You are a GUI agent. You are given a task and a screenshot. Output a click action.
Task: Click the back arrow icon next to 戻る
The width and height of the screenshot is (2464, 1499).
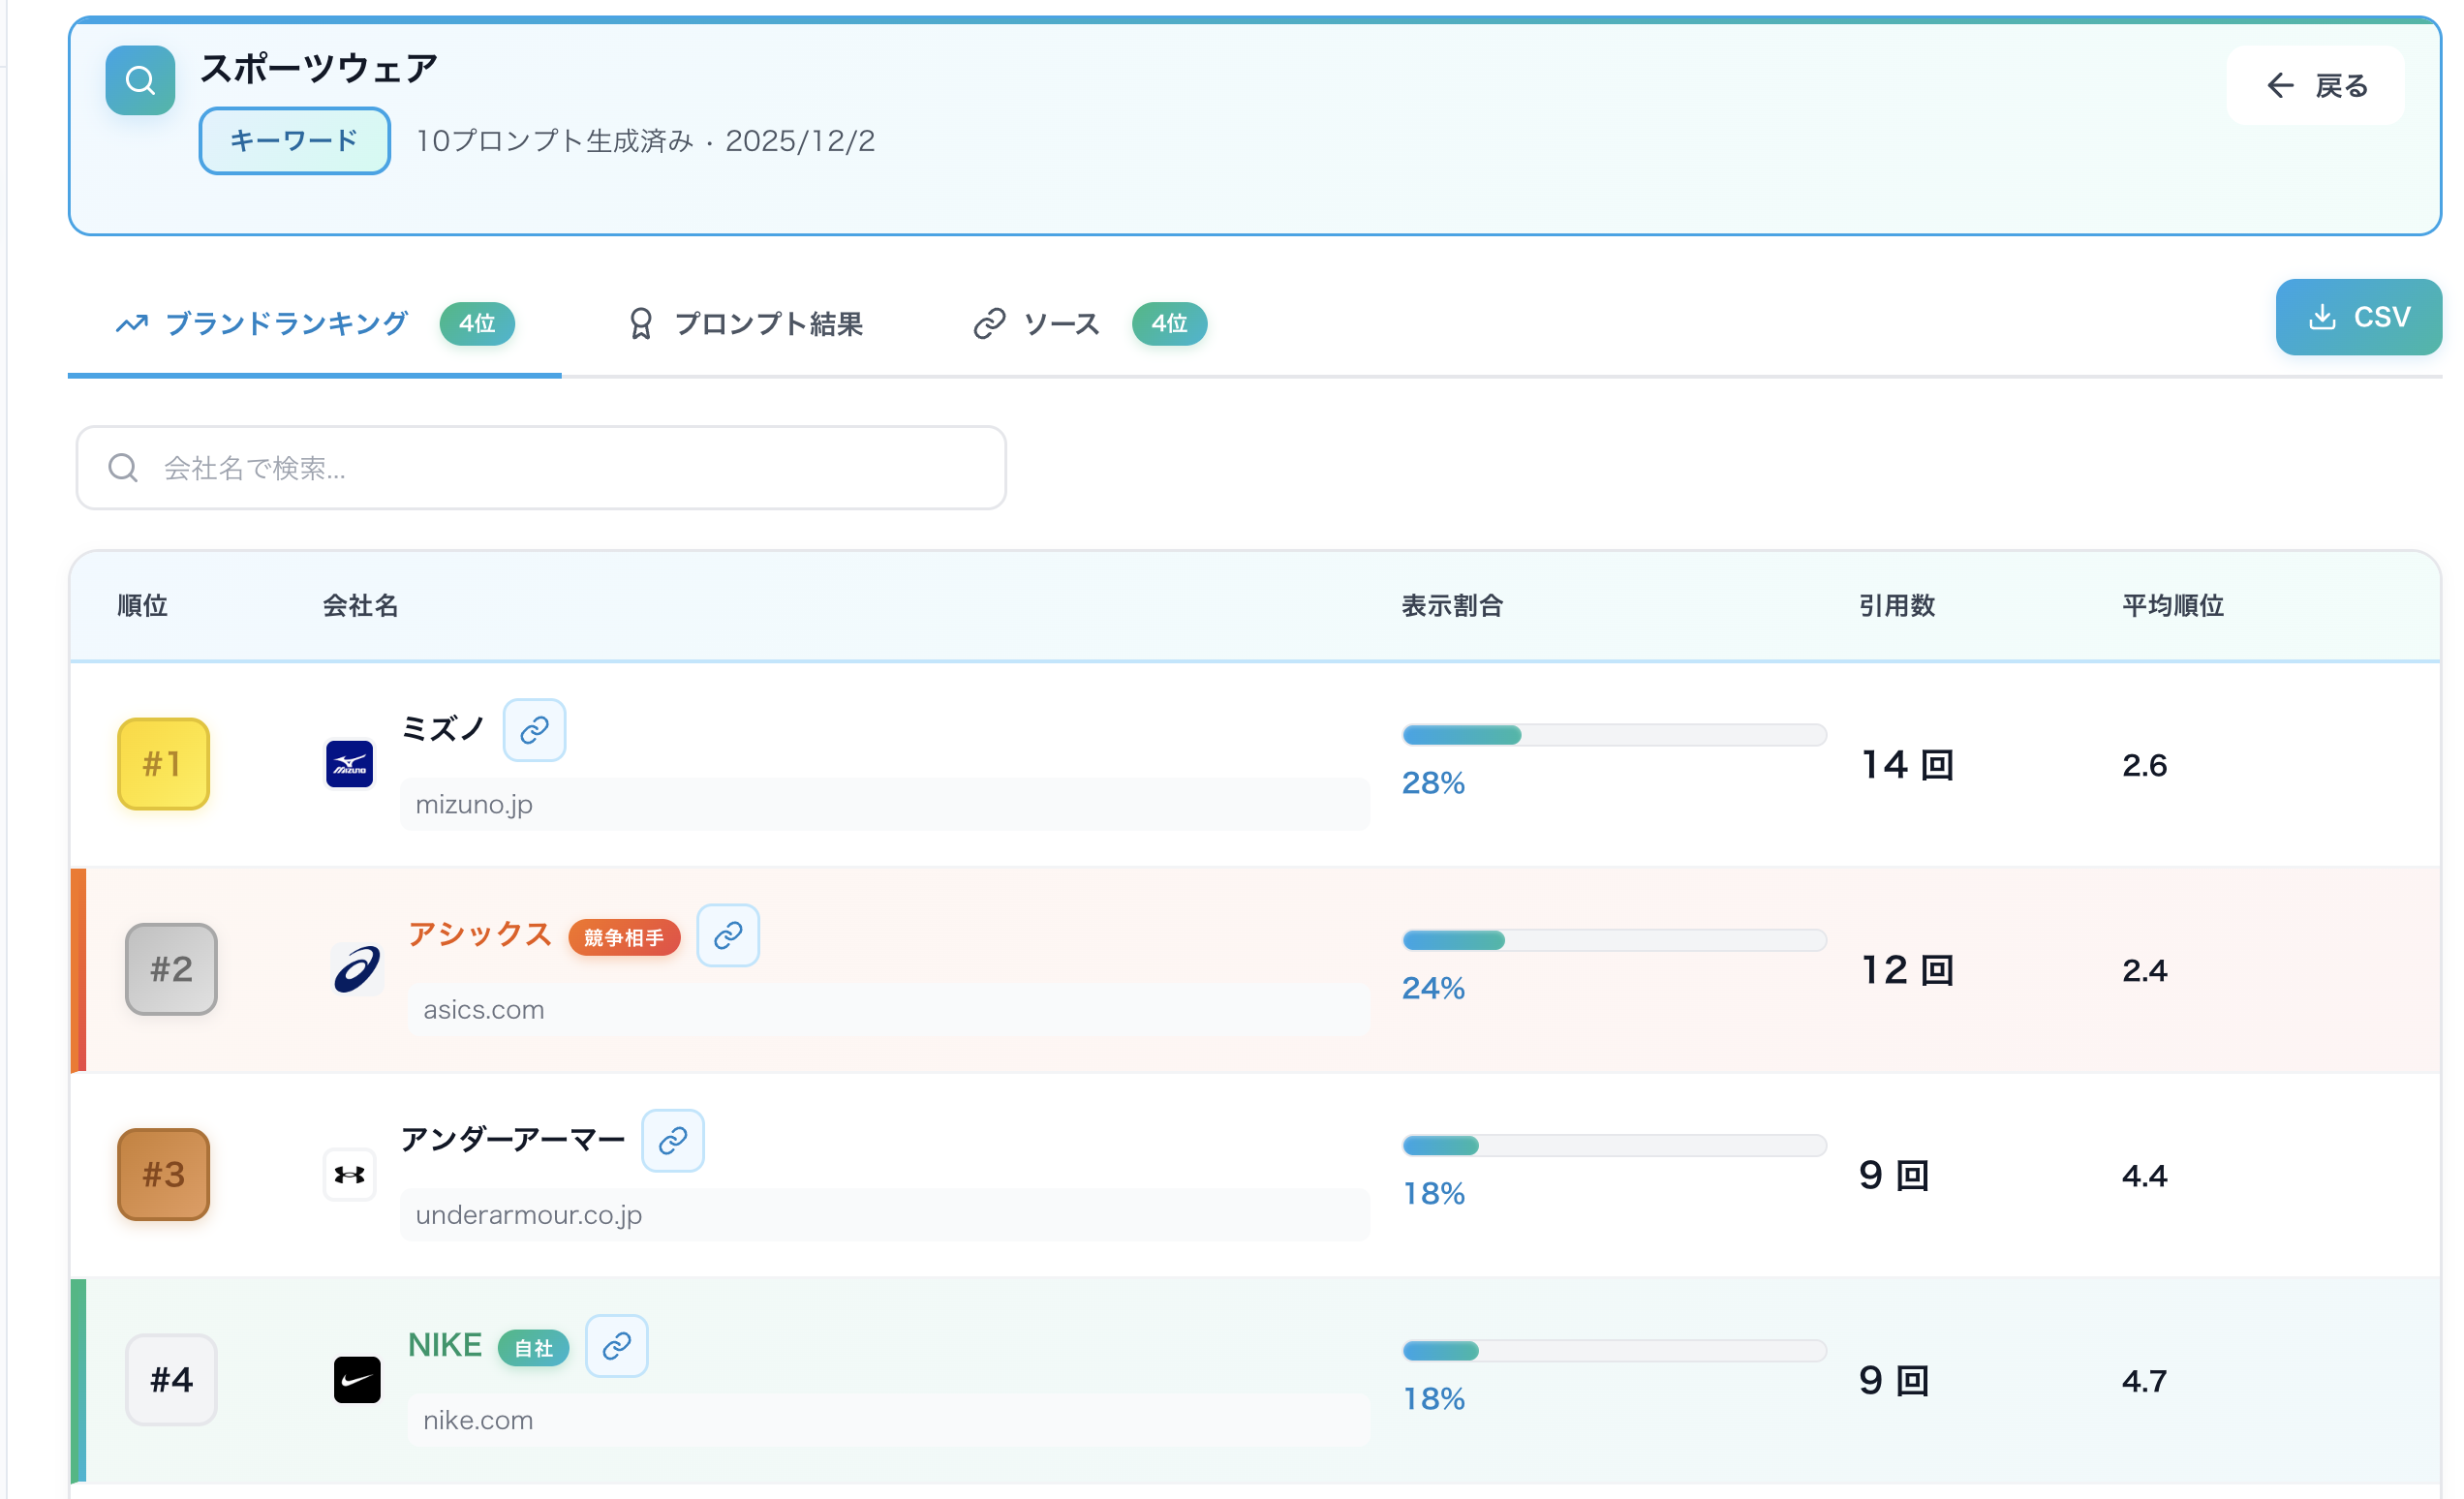point(2280,85)
